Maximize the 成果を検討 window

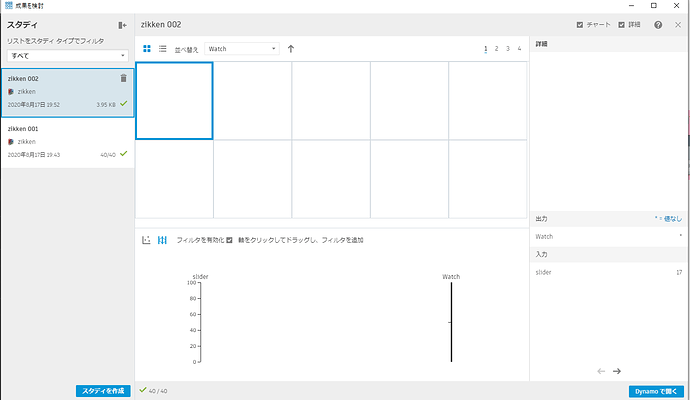(x=653, y=6)
